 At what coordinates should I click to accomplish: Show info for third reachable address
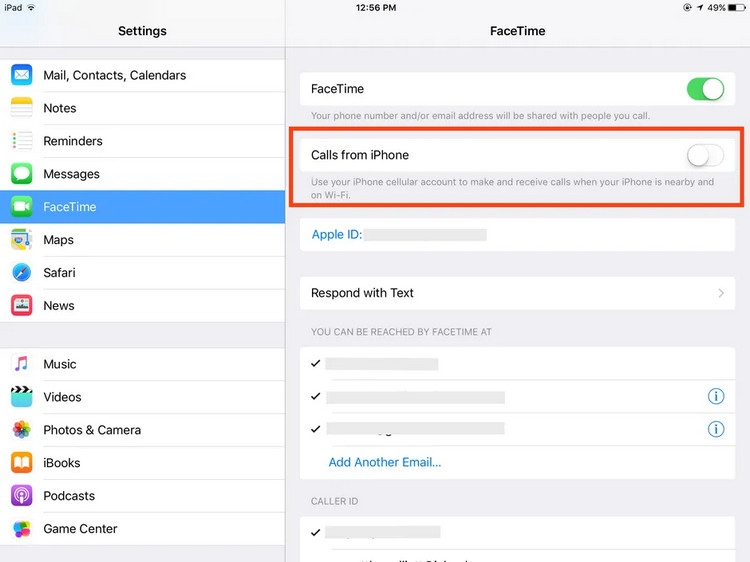click(716, 429)
